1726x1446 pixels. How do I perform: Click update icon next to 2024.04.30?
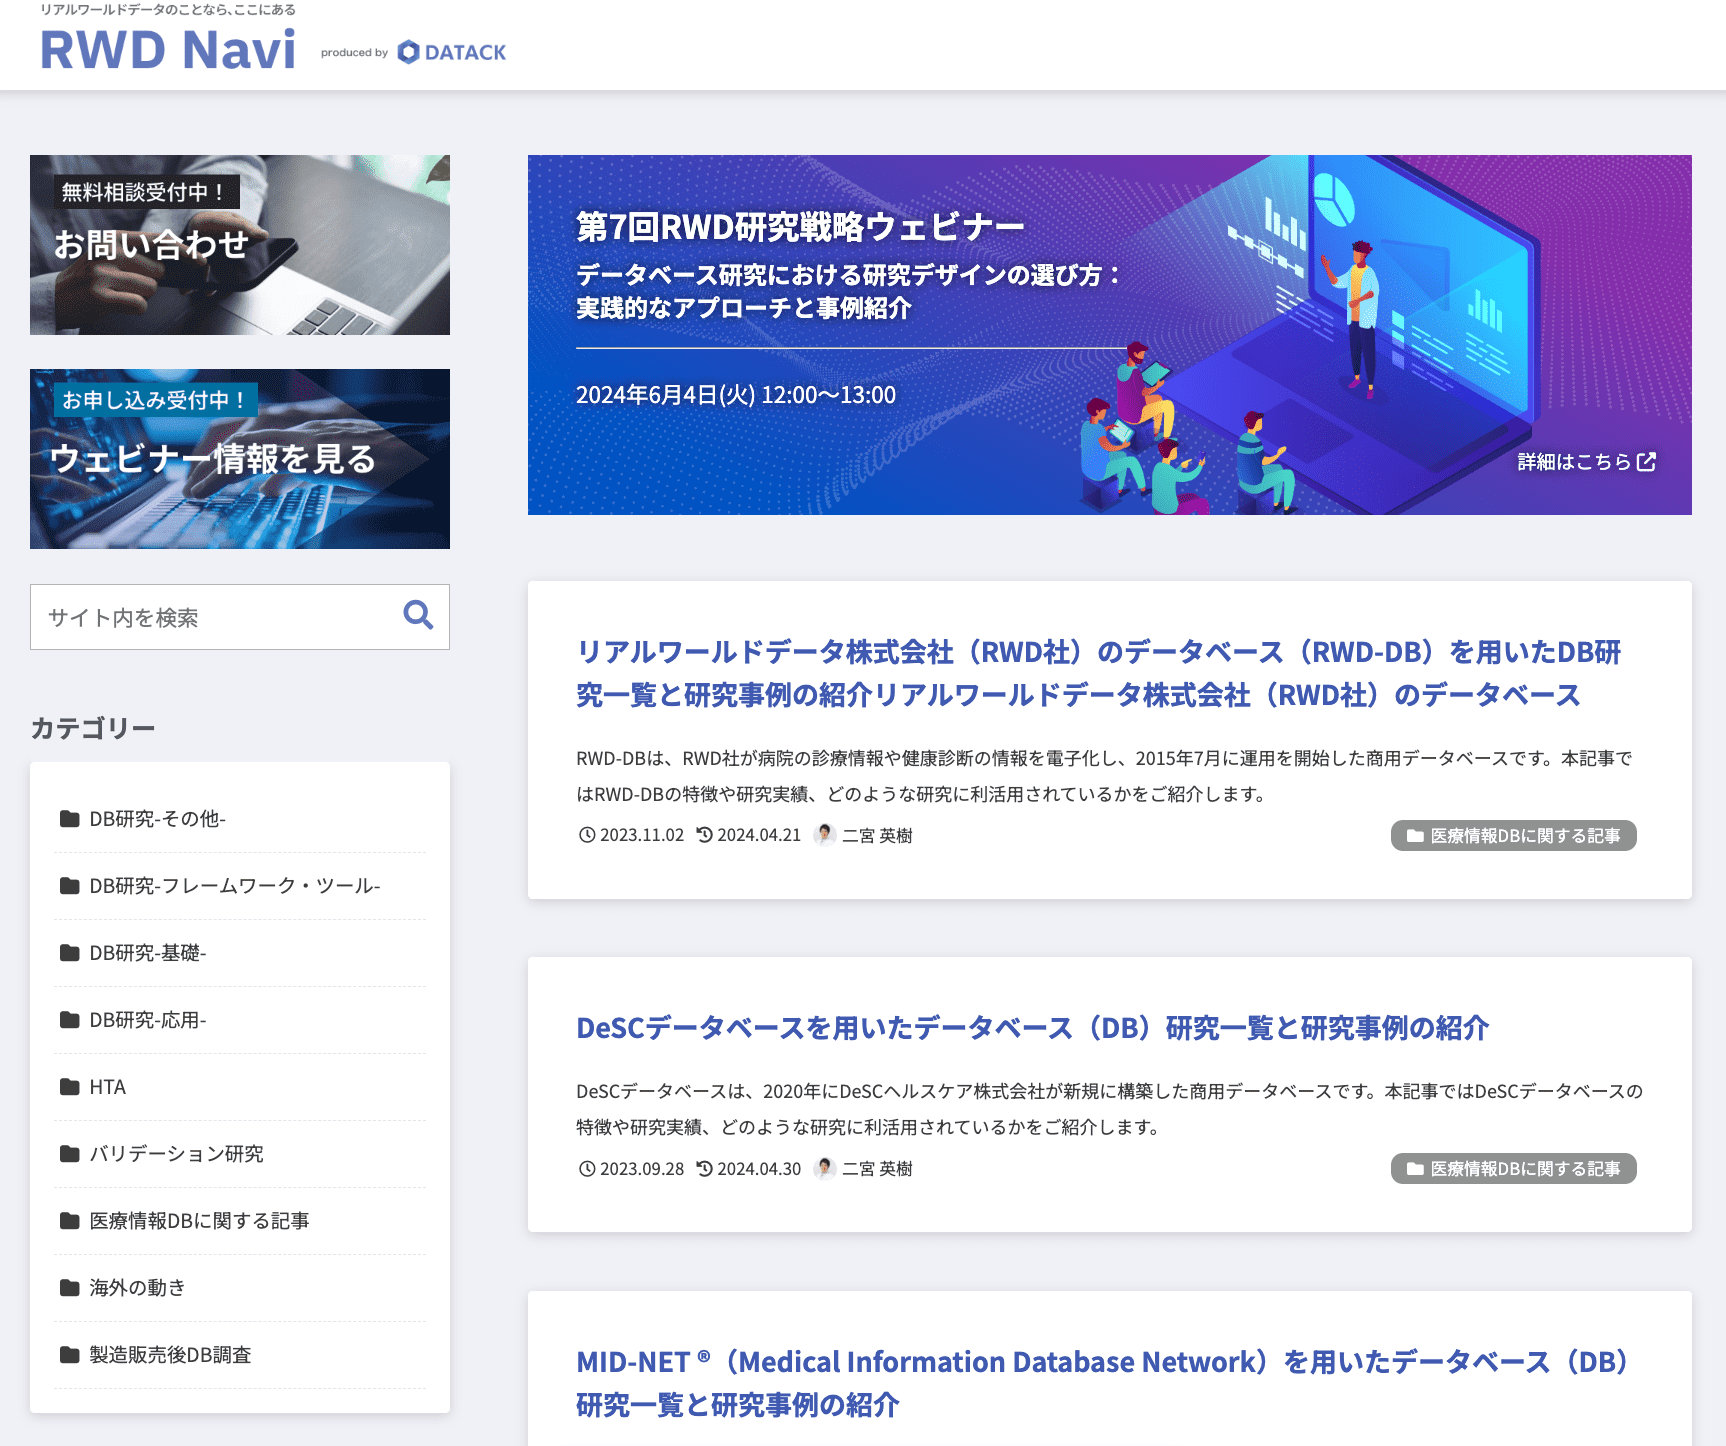tap(705, 1169)
